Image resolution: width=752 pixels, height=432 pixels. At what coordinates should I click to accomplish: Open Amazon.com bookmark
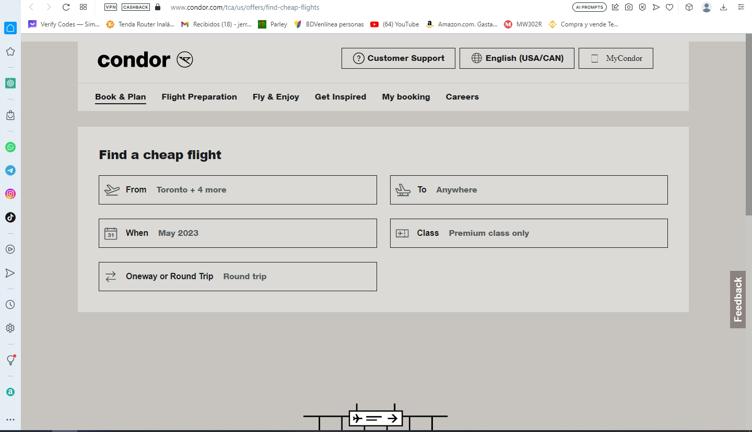pos(461,24)
